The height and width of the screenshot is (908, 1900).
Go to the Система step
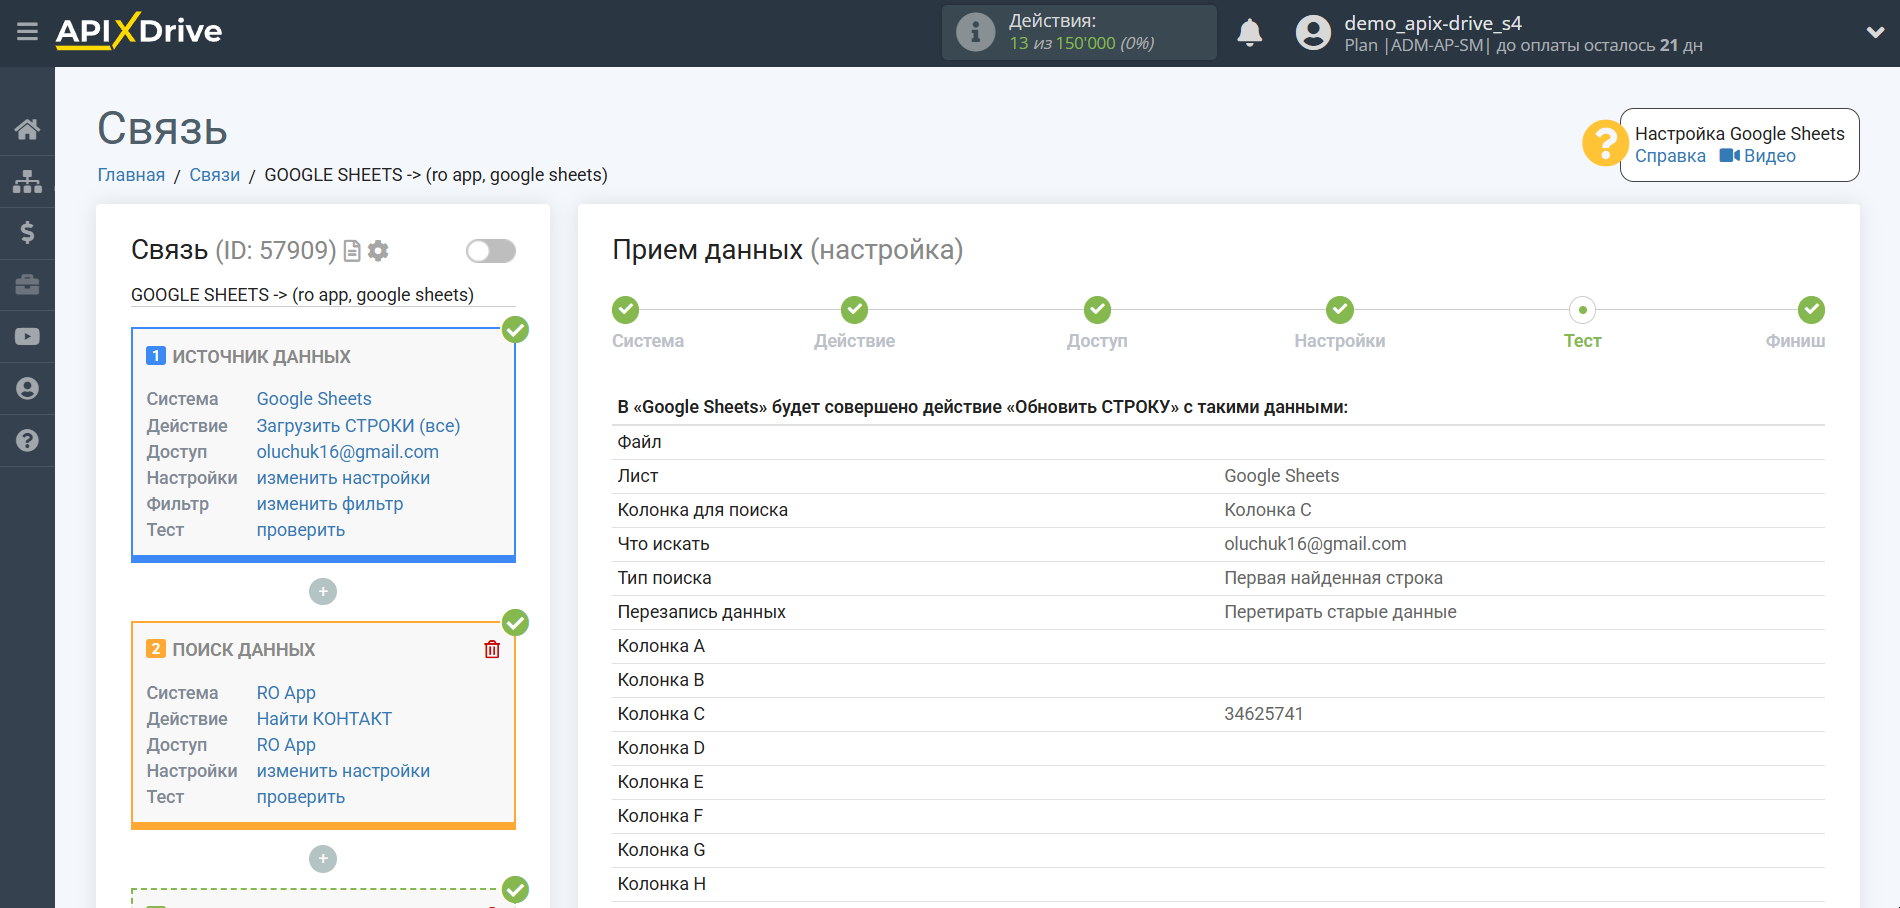(x=626, y=311)
